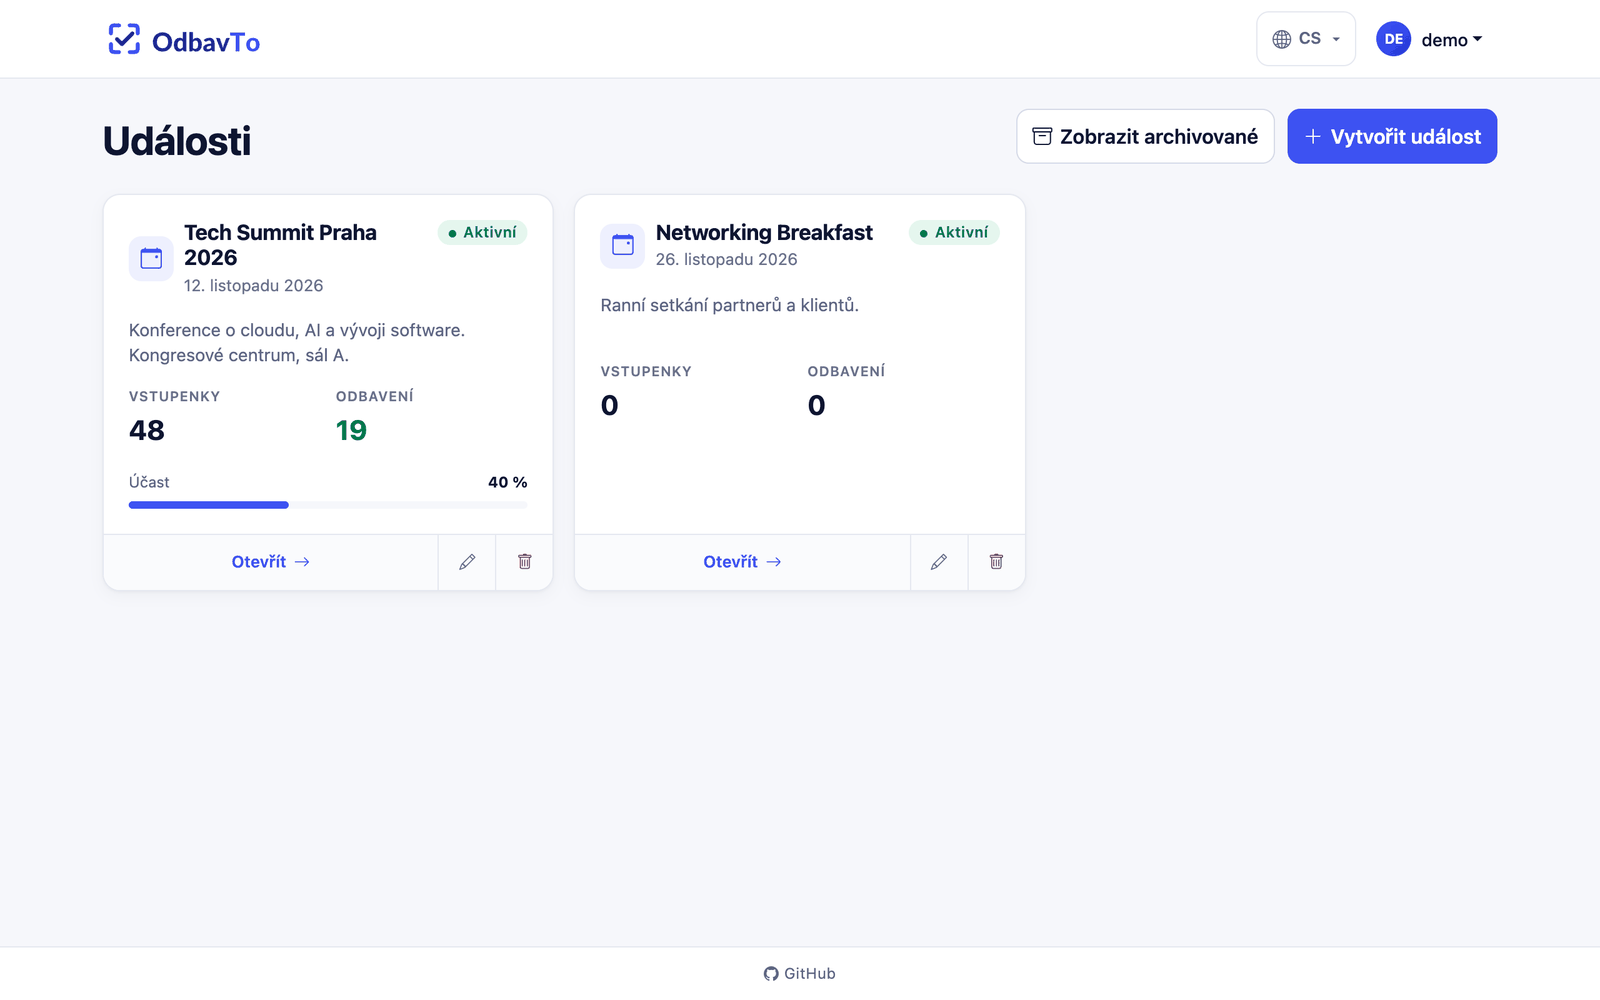The height and width of the screenshot is (1000, 1600).
Task: Click VSTUPENKY label on Networking Breakfast card
Action: [646, 372]
